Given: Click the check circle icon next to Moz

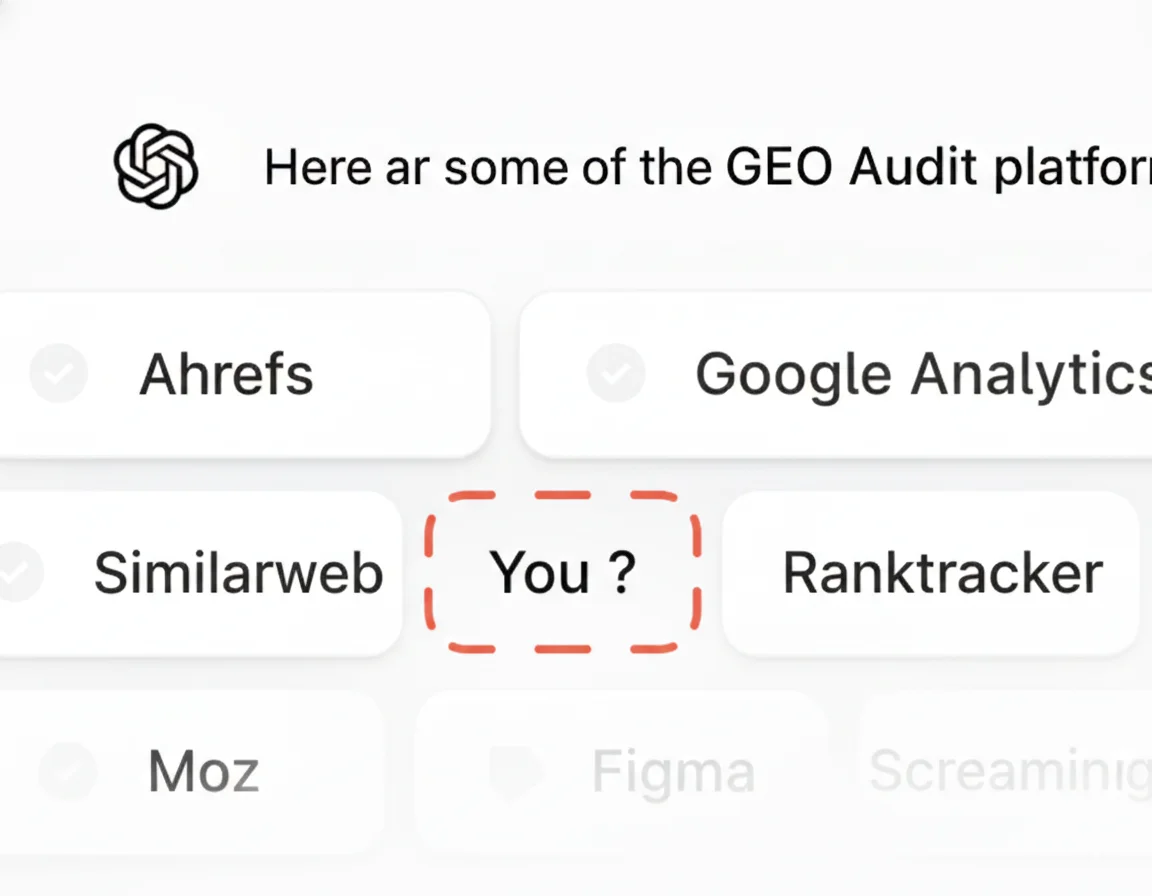Looking at the screenshot, I should coord(67,772).
